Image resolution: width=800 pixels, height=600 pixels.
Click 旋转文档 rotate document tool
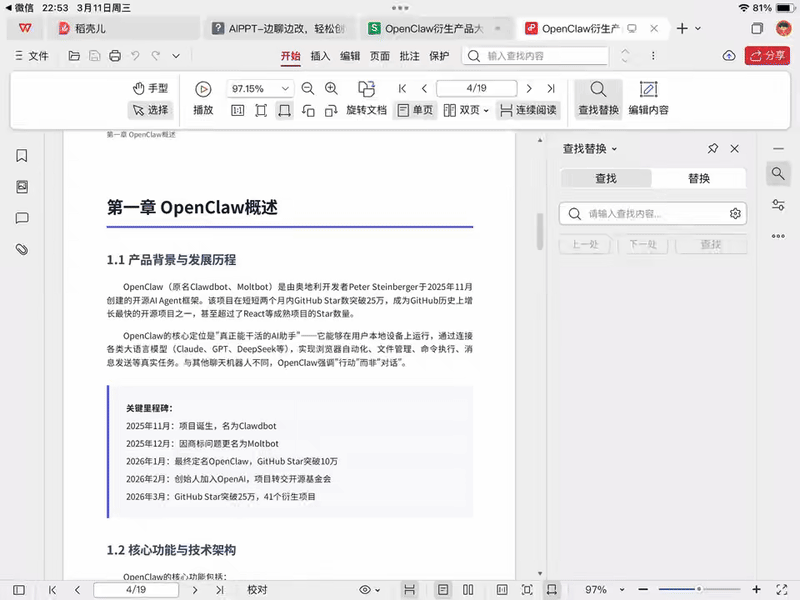366,99
